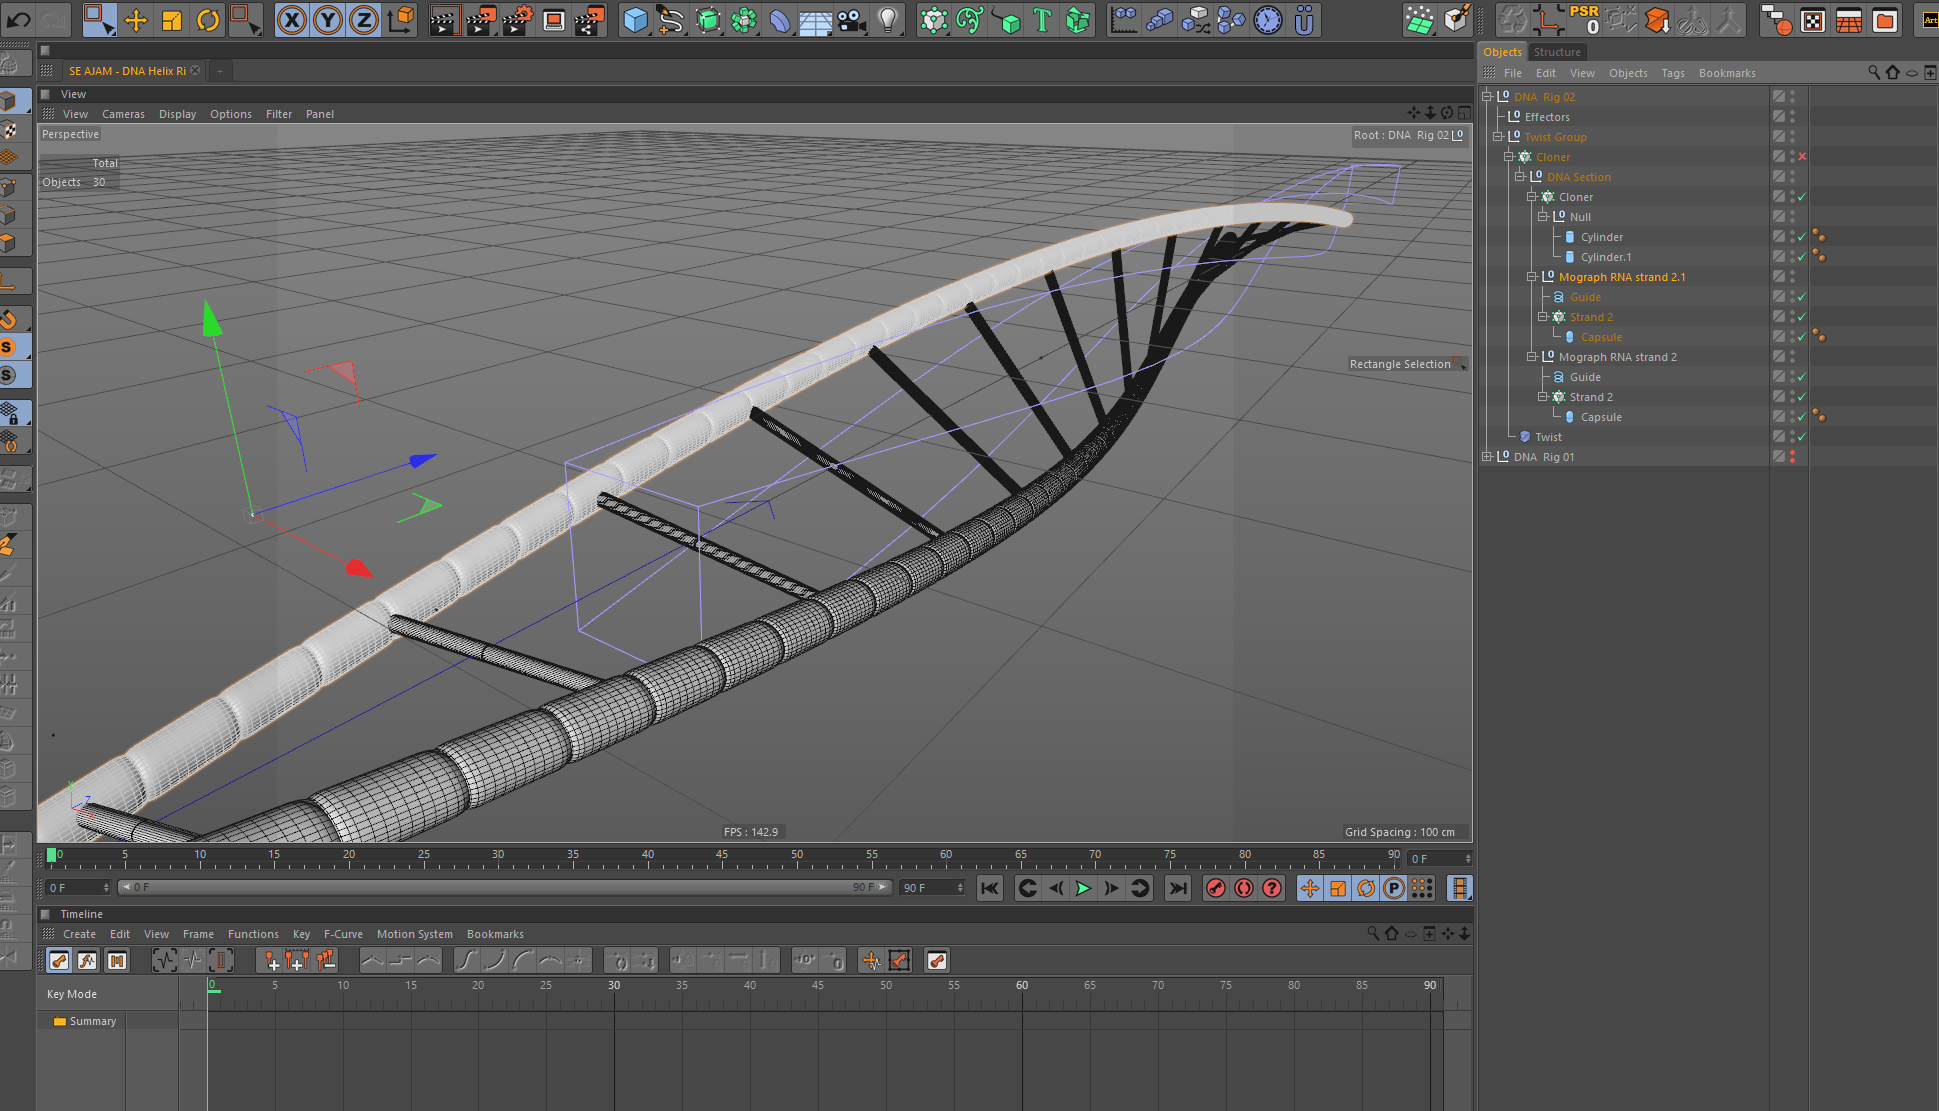
Task: Click Record Active Objects red key button
Action: [1215, 888]
